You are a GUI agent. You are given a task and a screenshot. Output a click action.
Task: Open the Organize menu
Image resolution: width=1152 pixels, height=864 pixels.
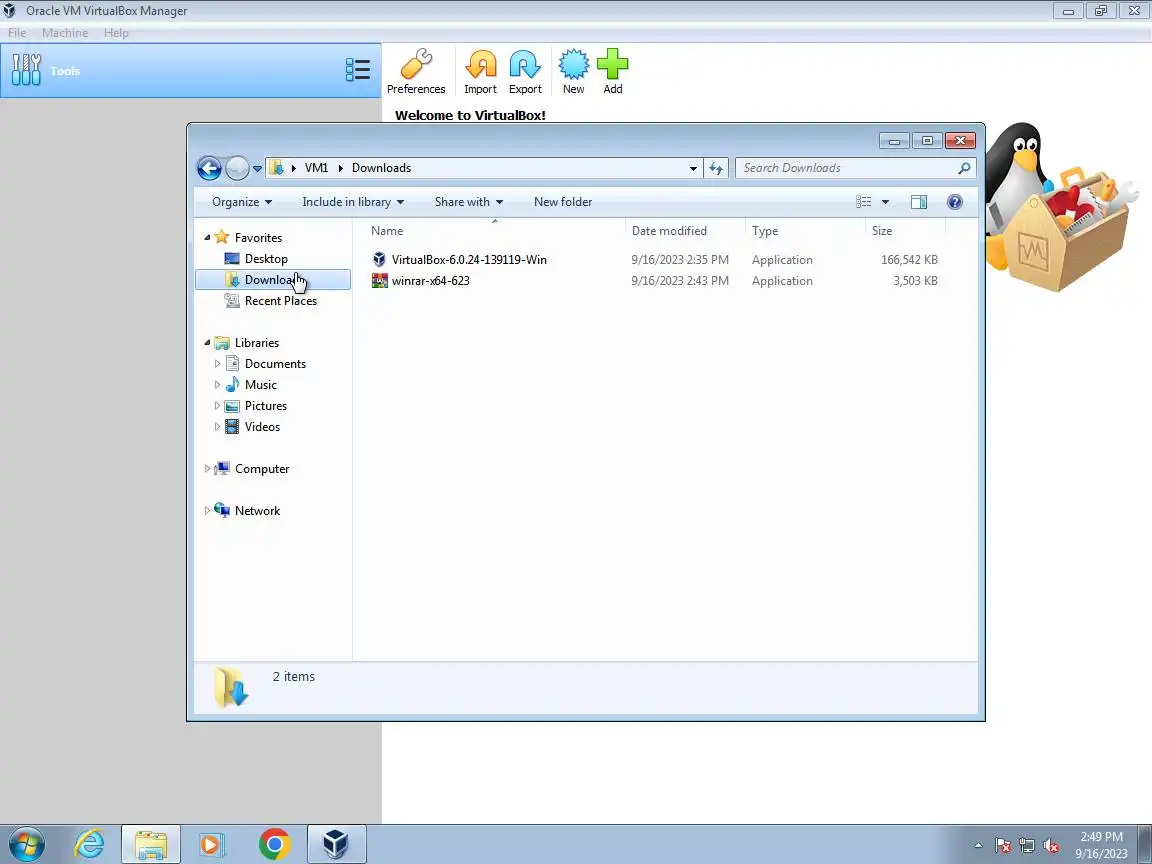tap(242, 202)
